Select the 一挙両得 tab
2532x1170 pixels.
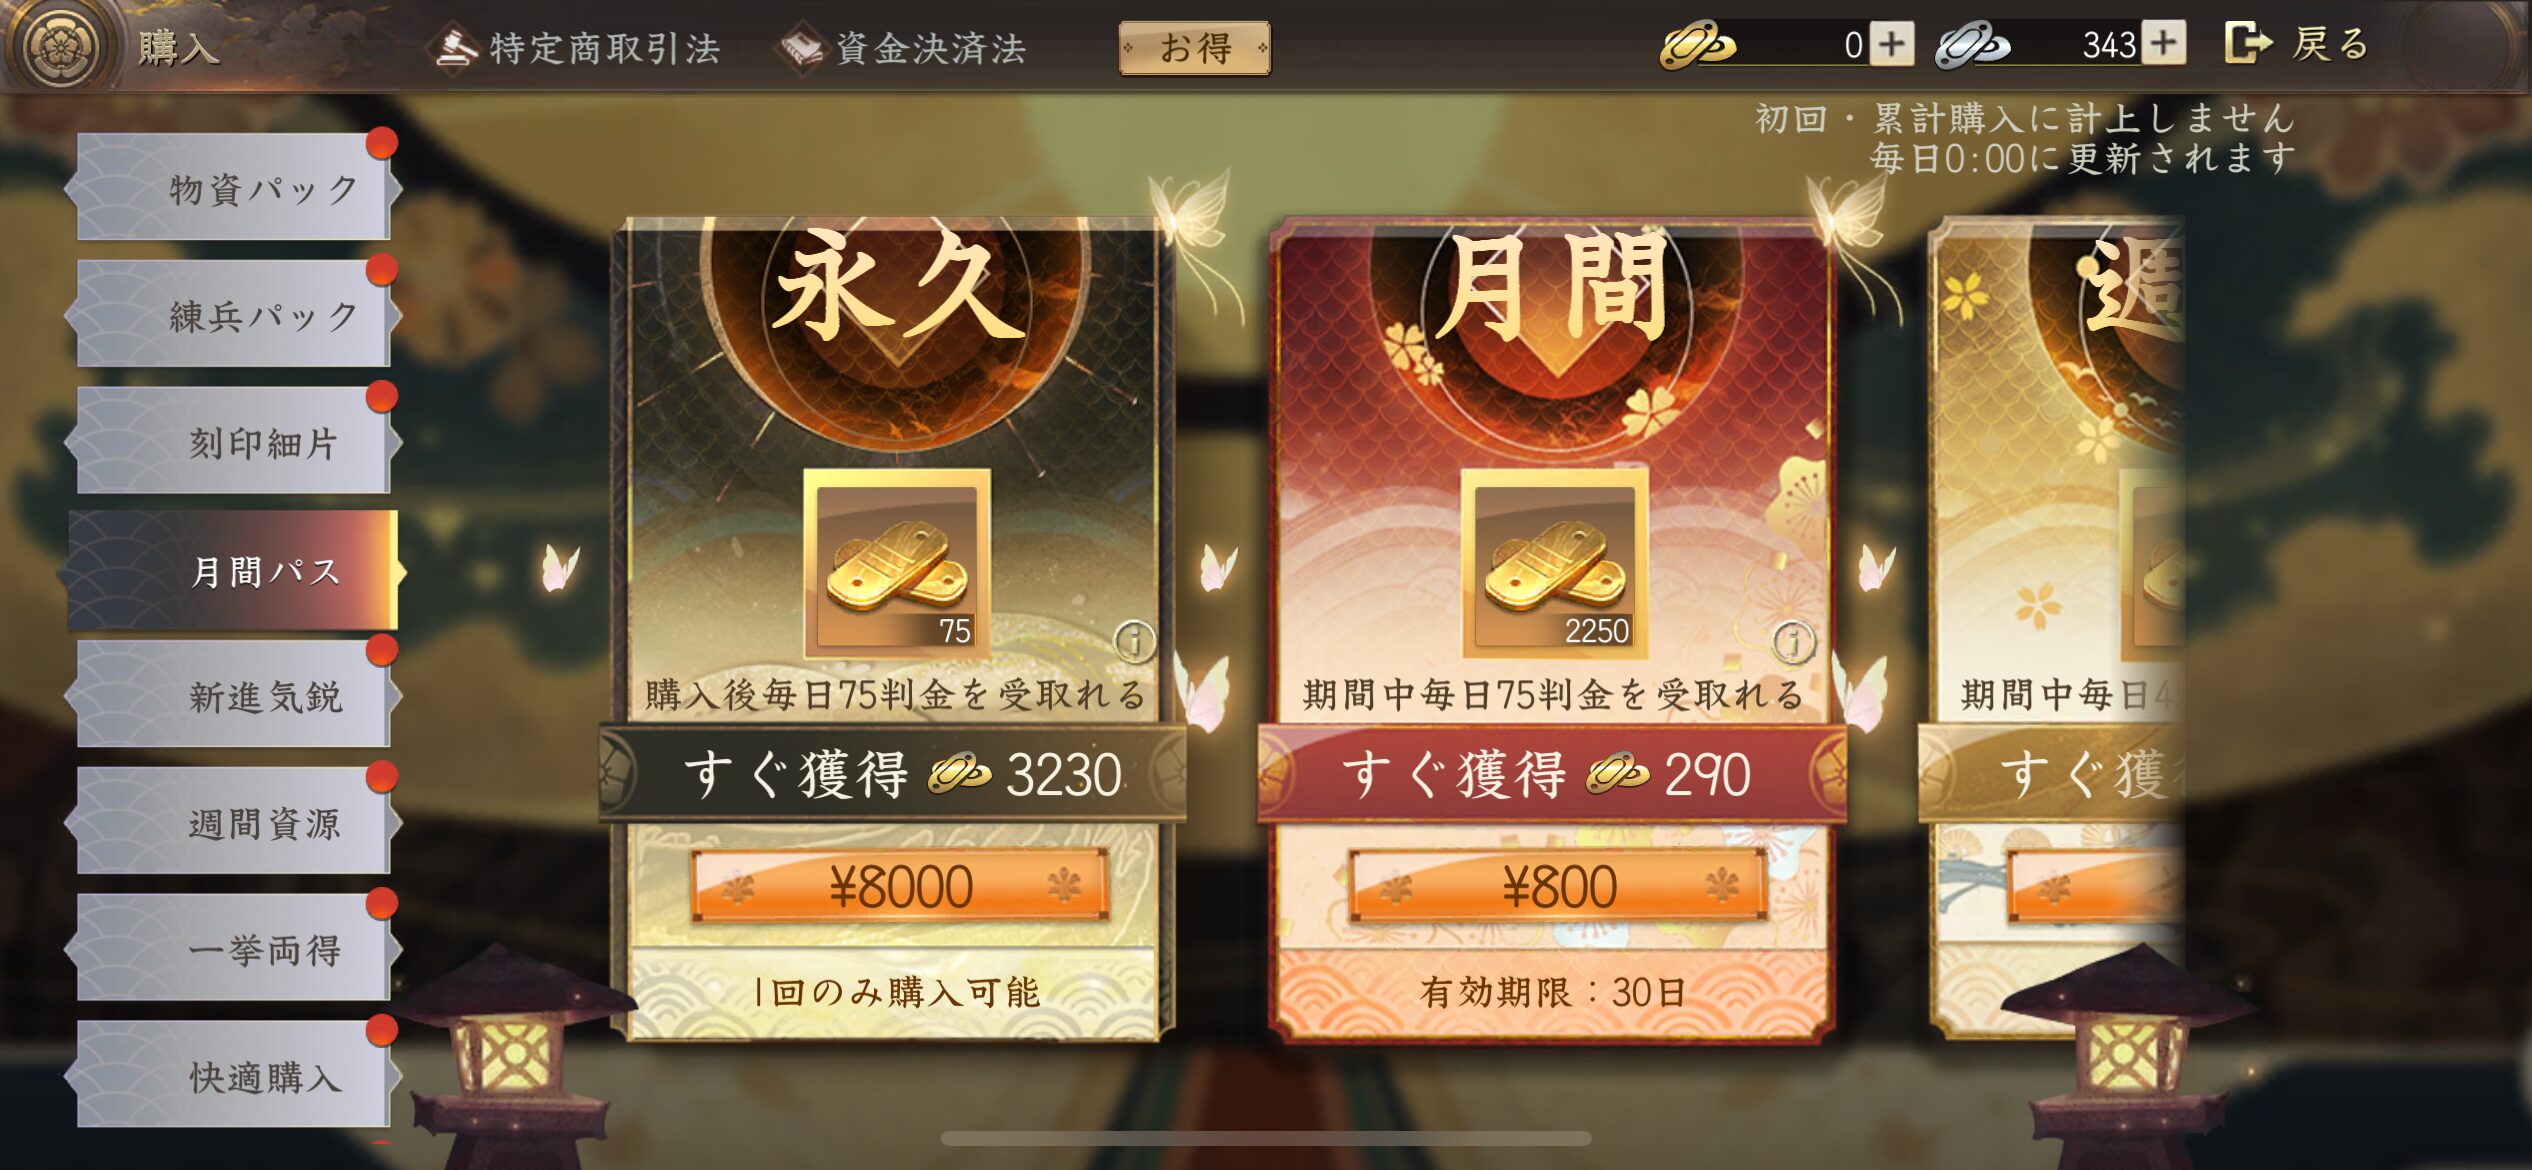pos(234,948)
